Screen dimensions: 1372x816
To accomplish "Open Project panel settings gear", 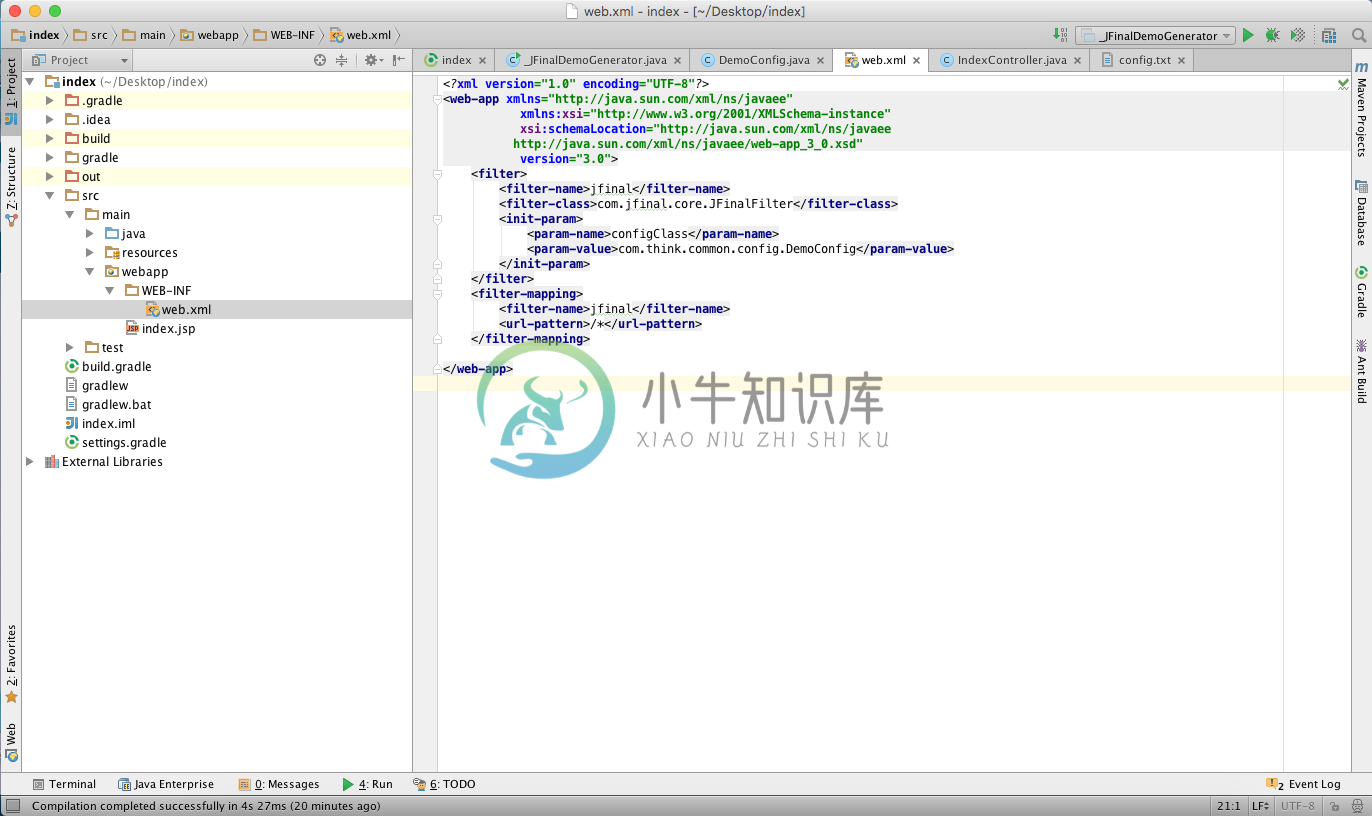I will pos(372,60).
